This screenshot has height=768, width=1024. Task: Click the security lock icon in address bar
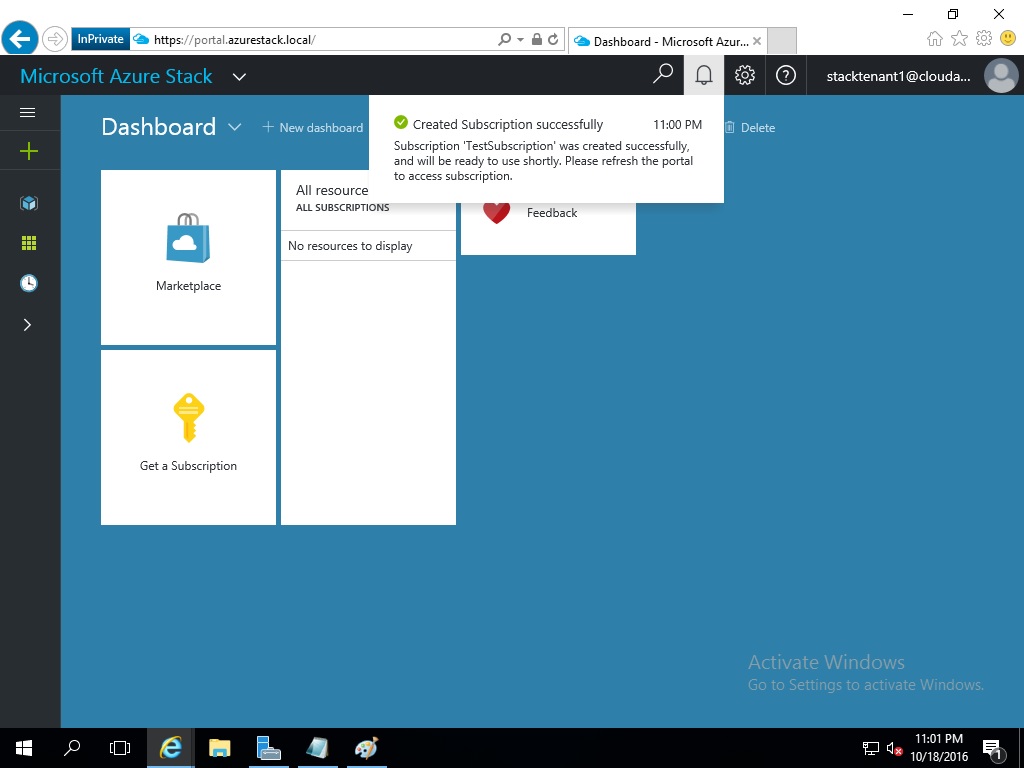537,39
